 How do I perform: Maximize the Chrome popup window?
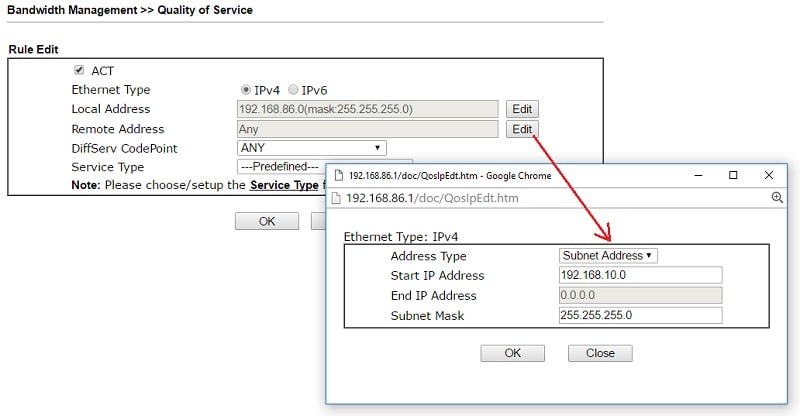point(733,175)
